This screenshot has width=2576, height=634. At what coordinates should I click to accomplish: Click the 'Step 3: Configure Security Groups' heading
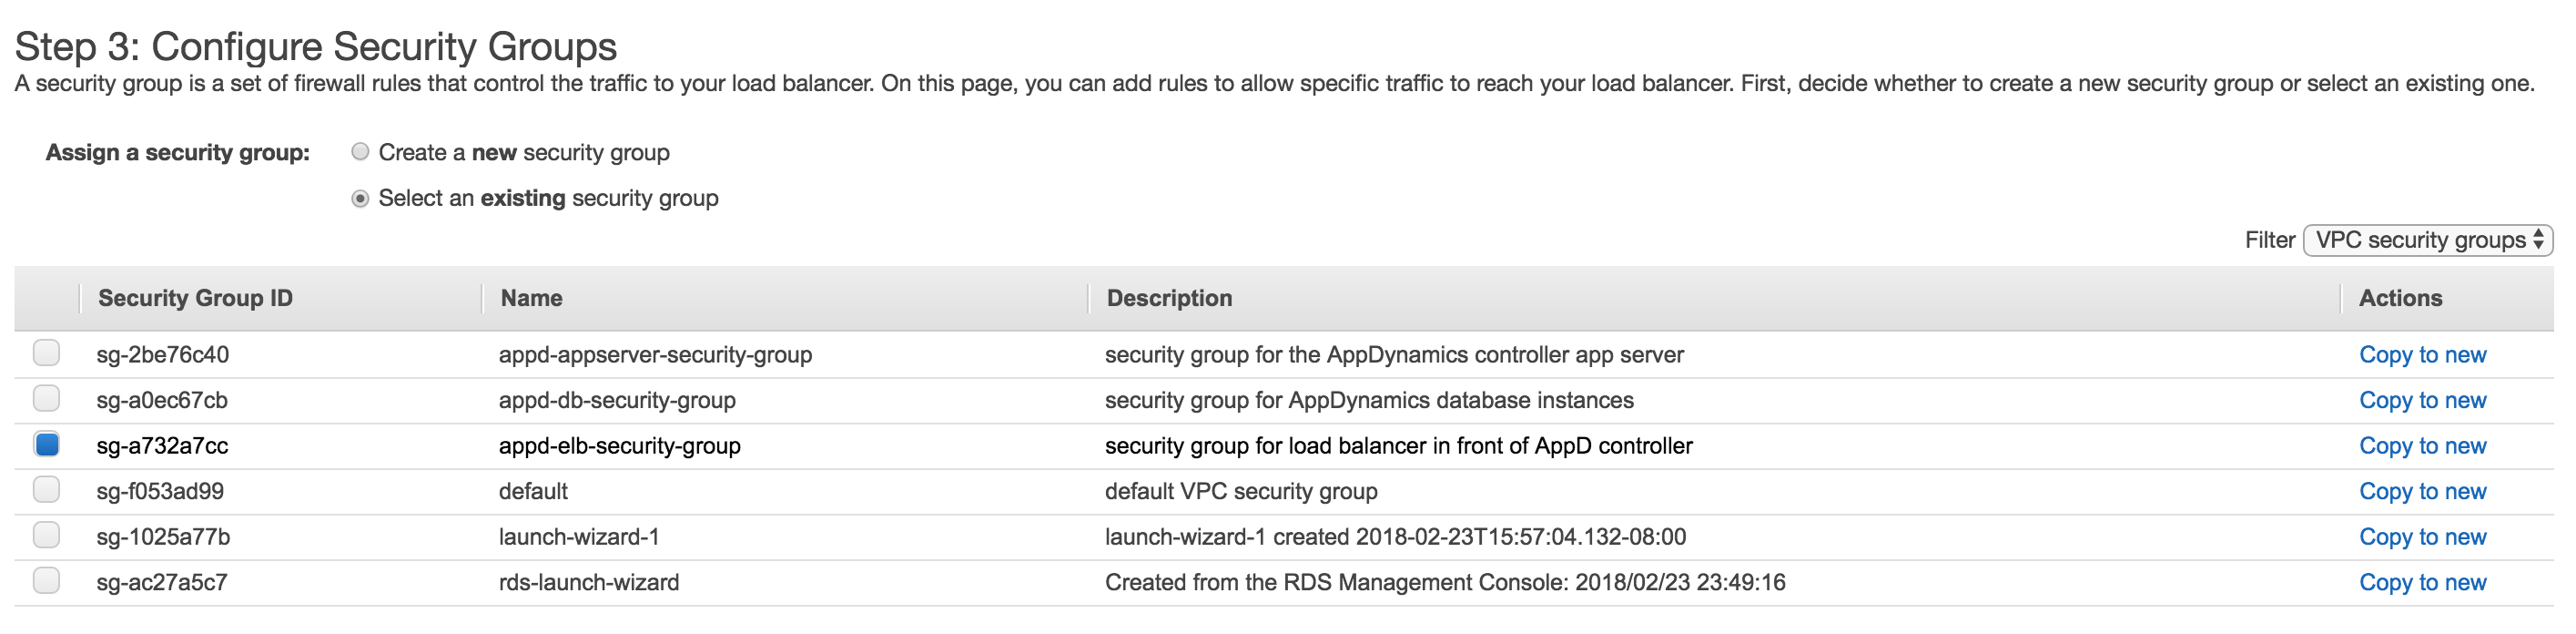(x=316, y=47)
